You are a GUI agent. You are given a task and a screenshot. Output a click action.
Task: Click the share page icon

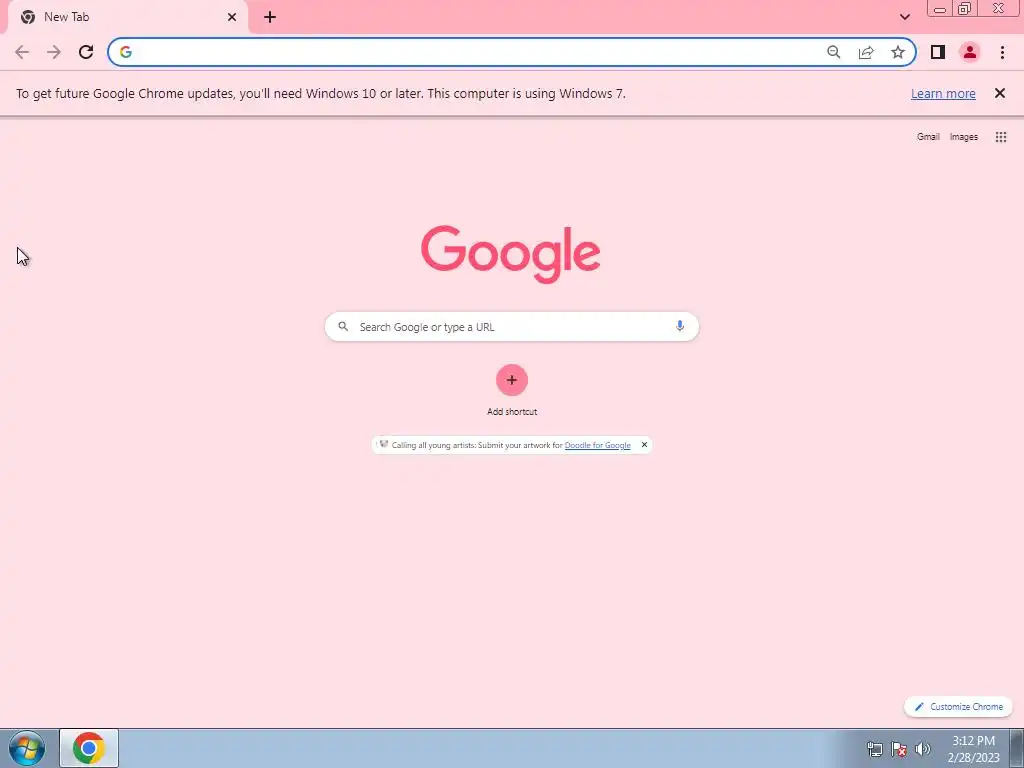(866, 52)
